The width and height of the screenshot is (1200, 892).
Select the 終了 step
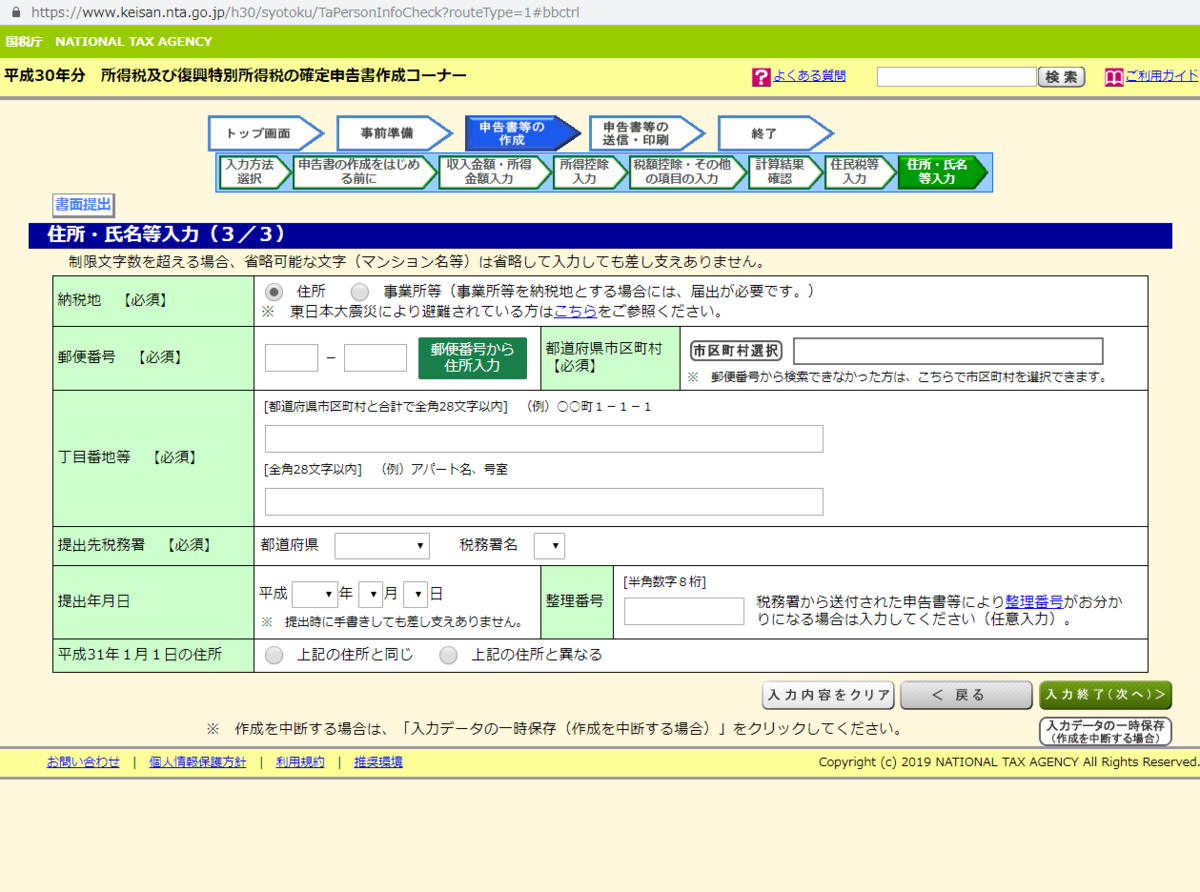point(775,133)
